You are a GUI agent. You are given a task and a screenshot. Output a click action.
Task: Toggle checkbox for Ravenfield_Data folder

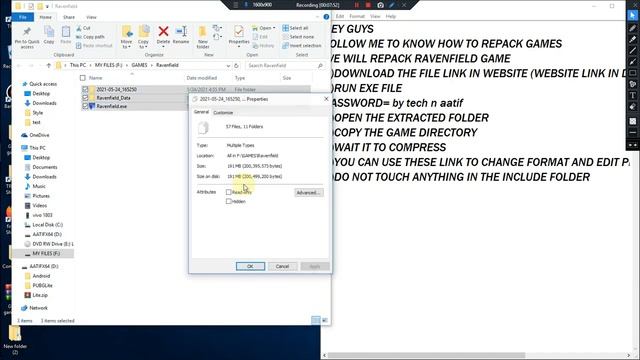point(85,98)
